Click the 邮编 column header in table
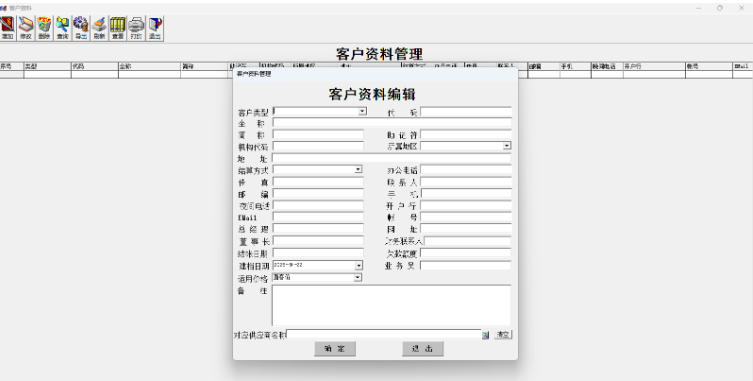Image resolution: width=753 pixels, height=381 pixels. point(544,66)
